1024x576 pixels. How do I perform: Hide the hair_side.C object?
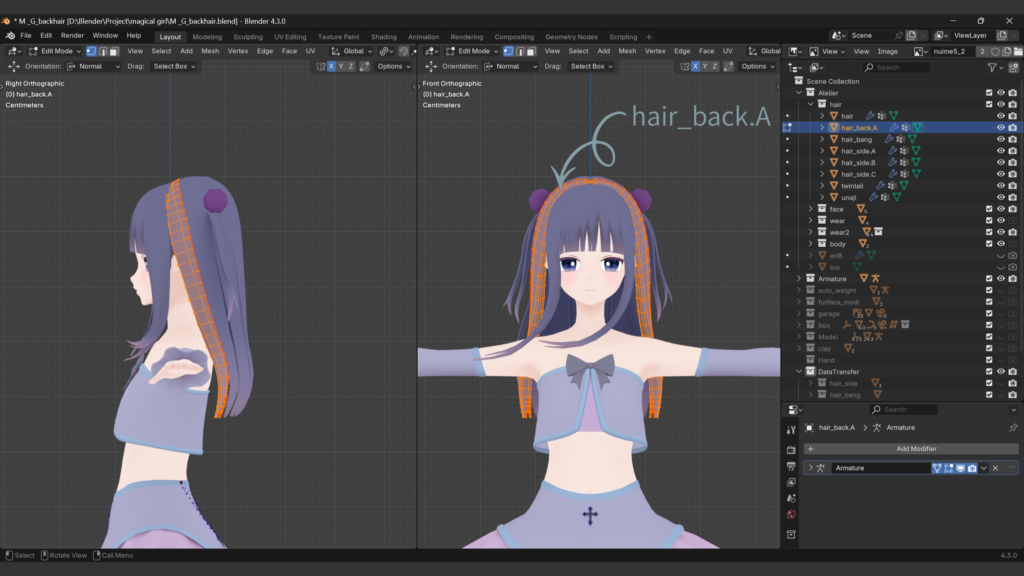(x=1001, y=174)
